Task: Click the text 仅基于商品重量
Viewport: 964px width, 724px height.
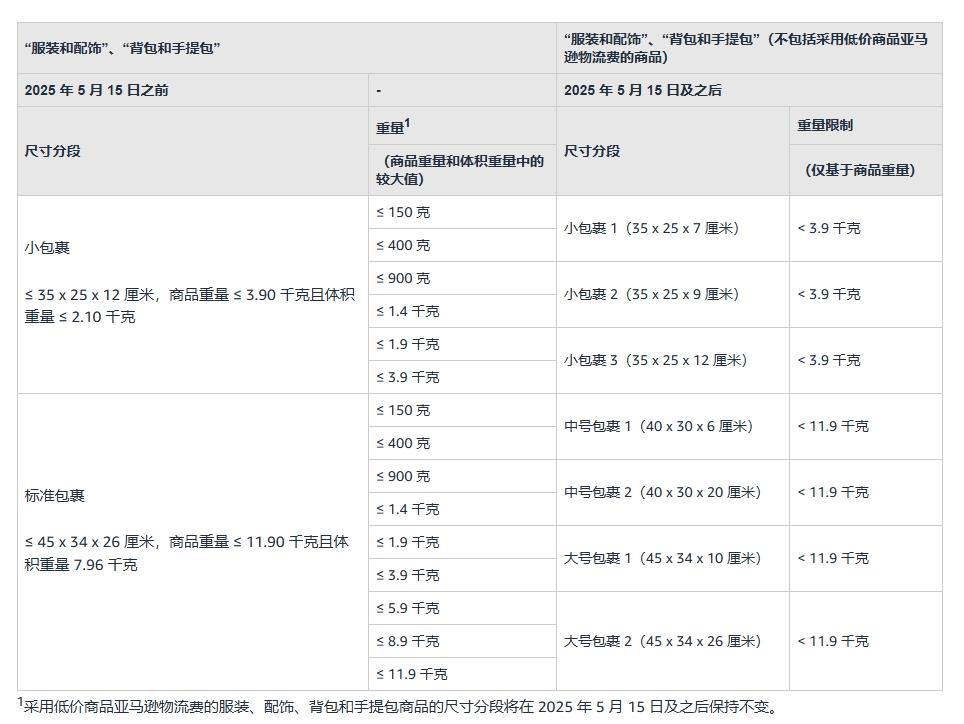Action: pos(860,170)
